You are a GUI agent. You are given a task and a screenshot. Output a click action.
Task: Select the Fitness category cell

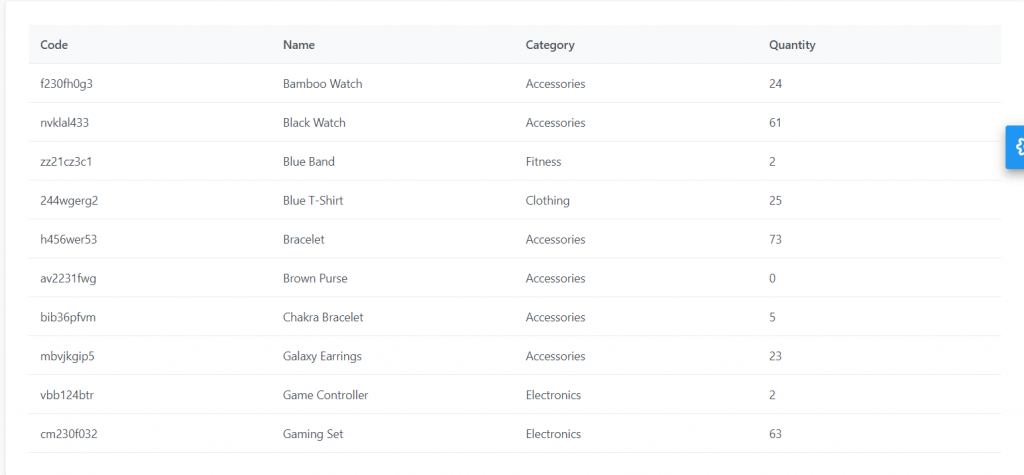pos(543,161)
